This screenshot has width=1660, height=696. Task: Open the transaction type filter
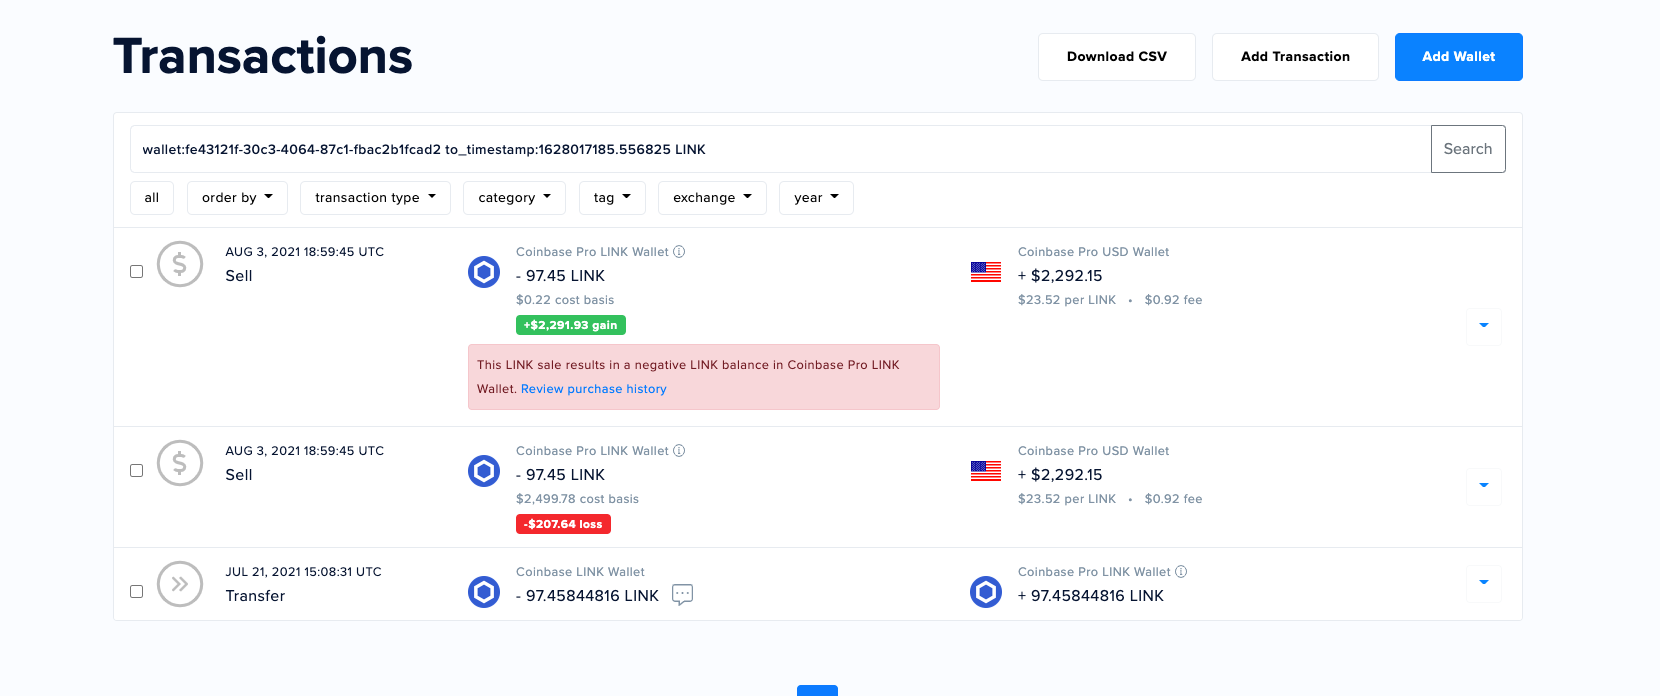(375, 198)
